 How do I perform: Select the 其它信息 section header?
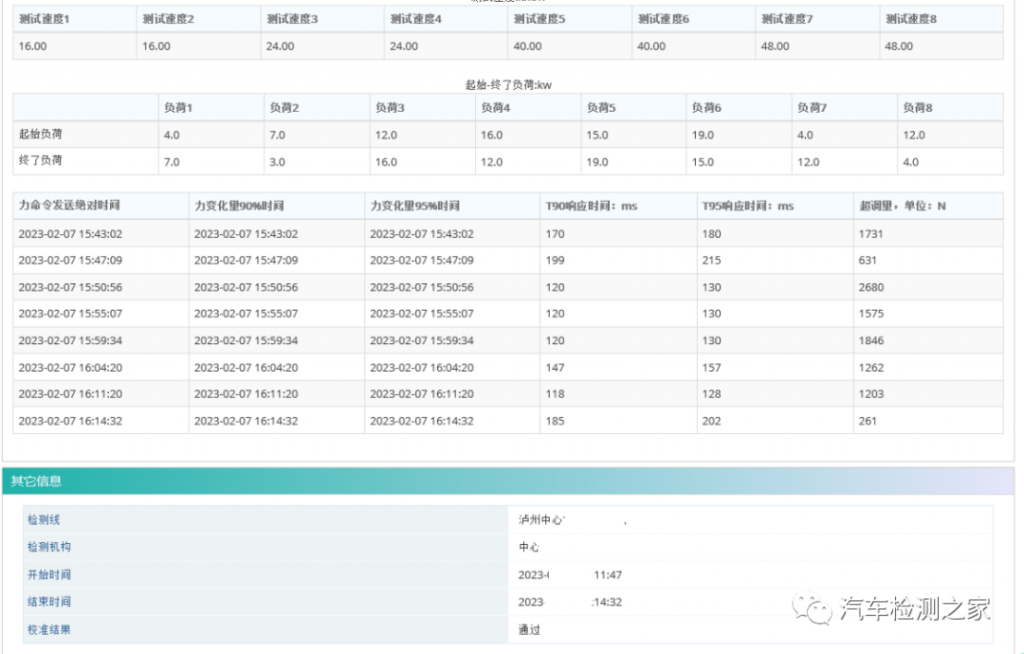coord(38,481)
